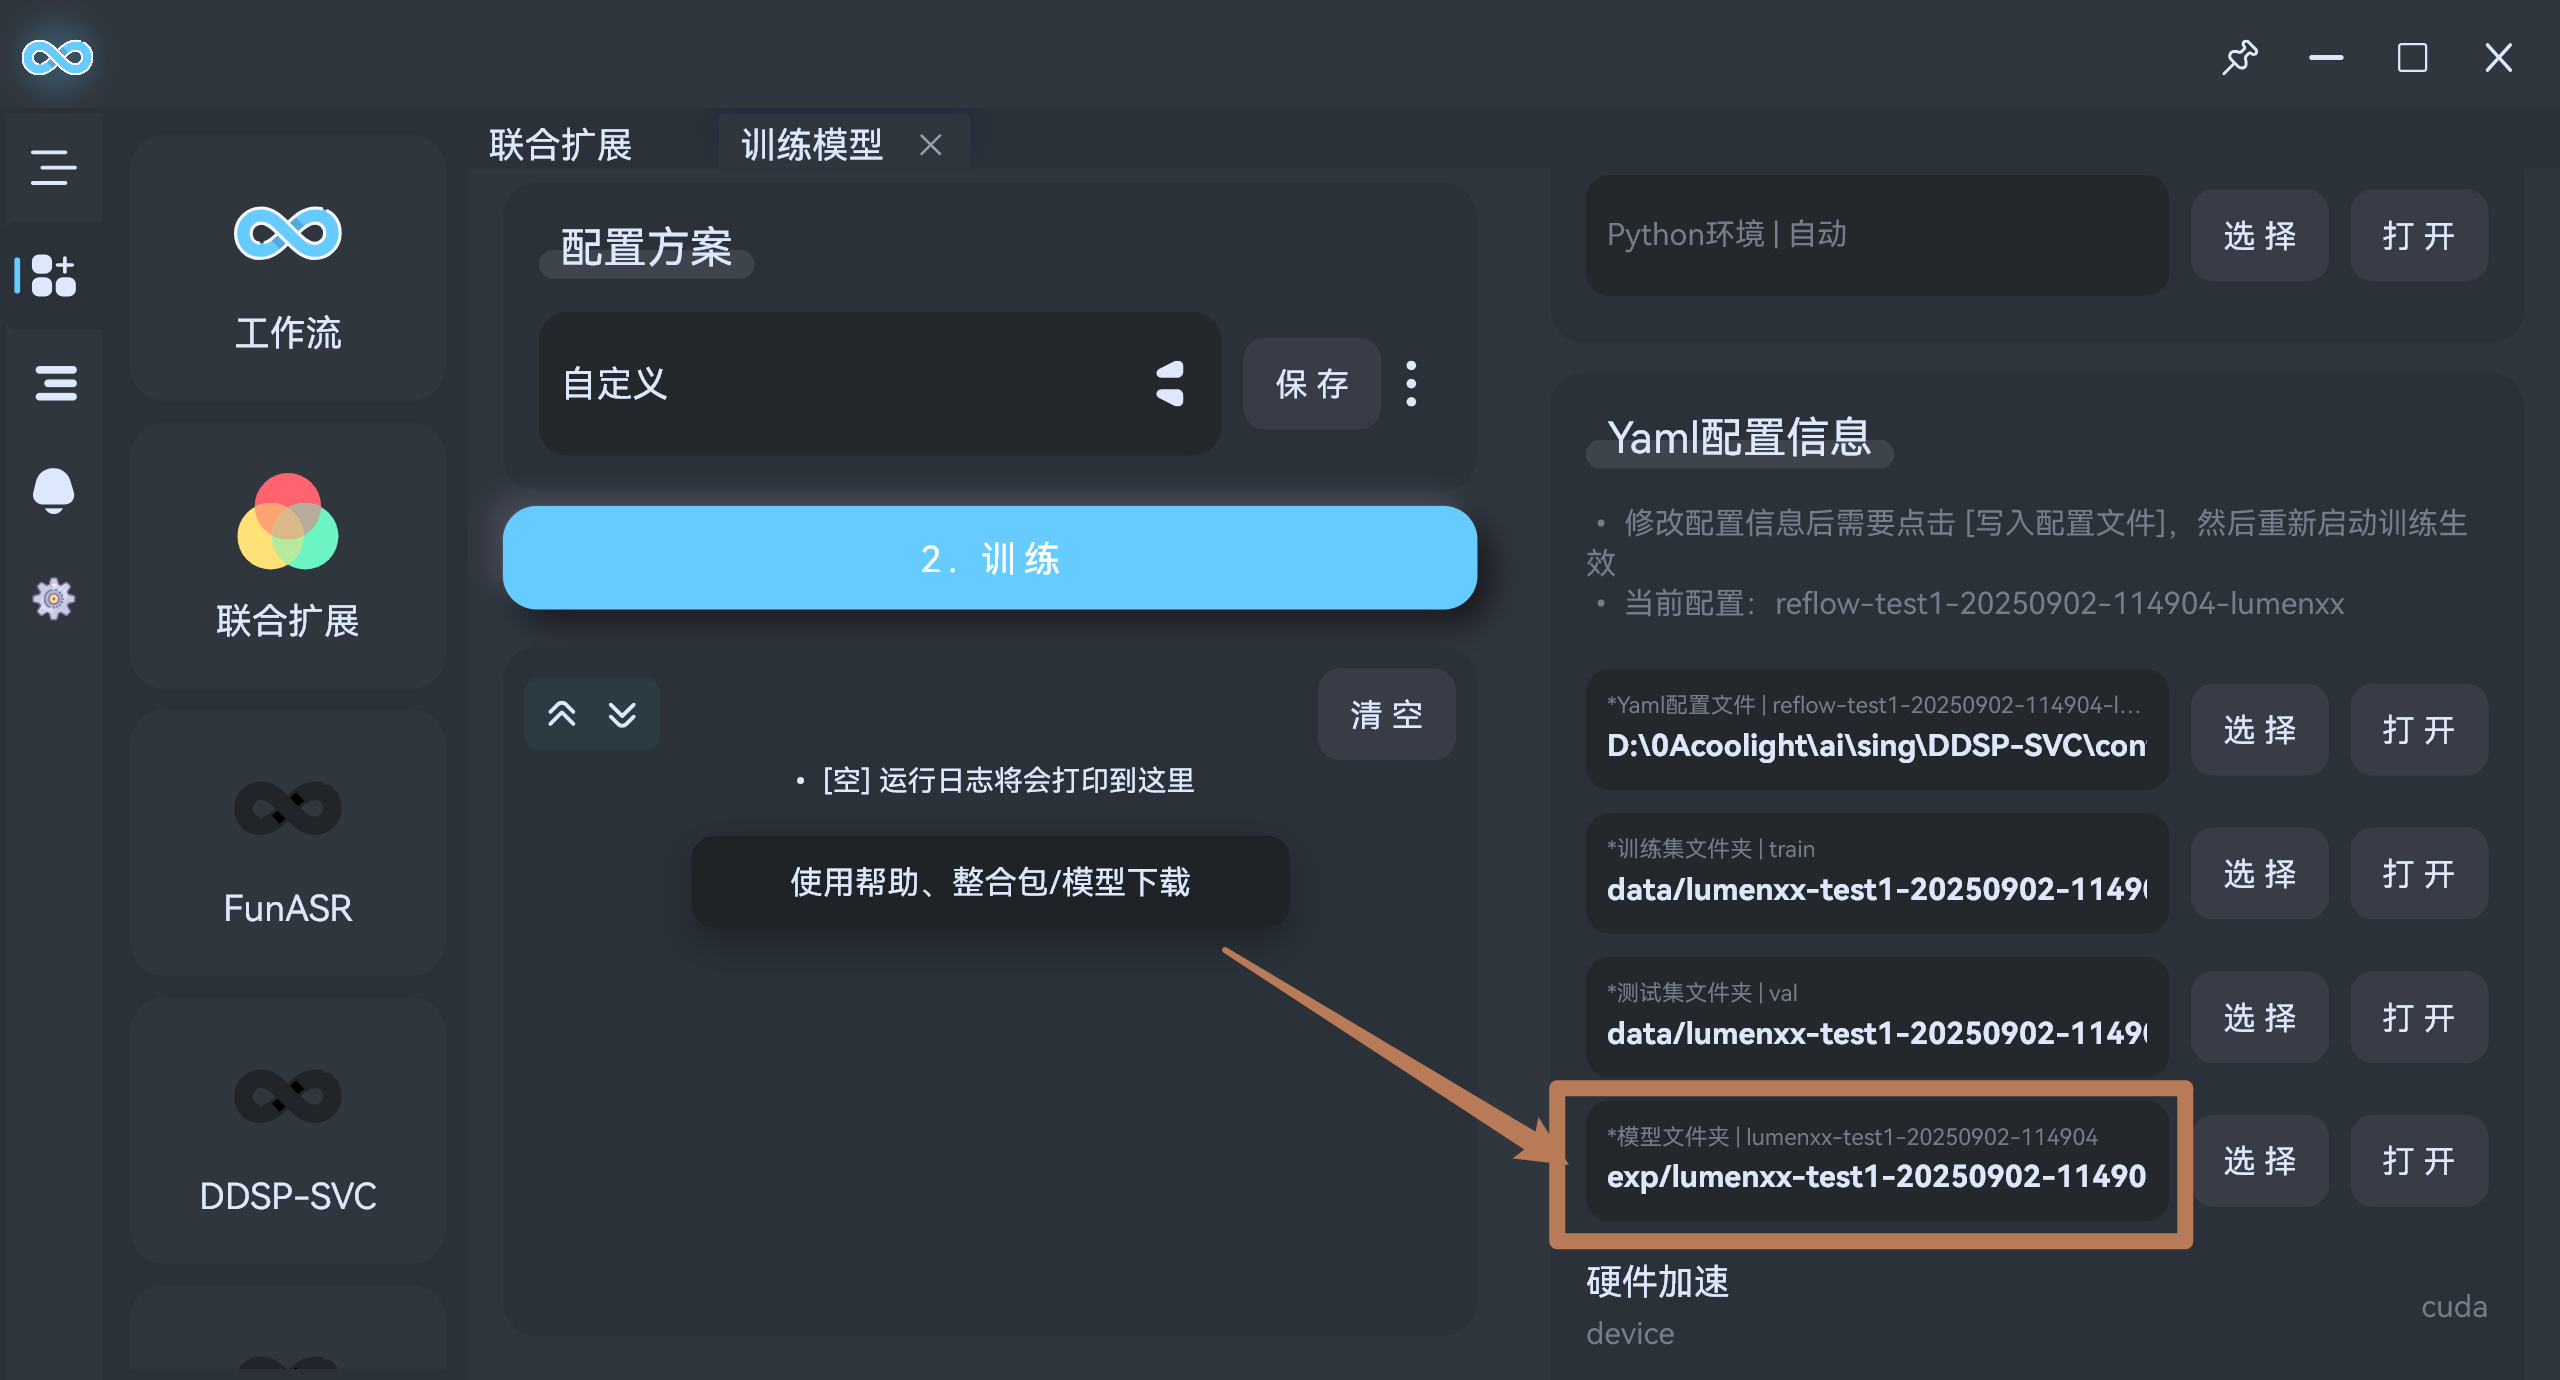2560x1380 pixels.
Task: Open notifications bell icon
Action: [54, 491]
